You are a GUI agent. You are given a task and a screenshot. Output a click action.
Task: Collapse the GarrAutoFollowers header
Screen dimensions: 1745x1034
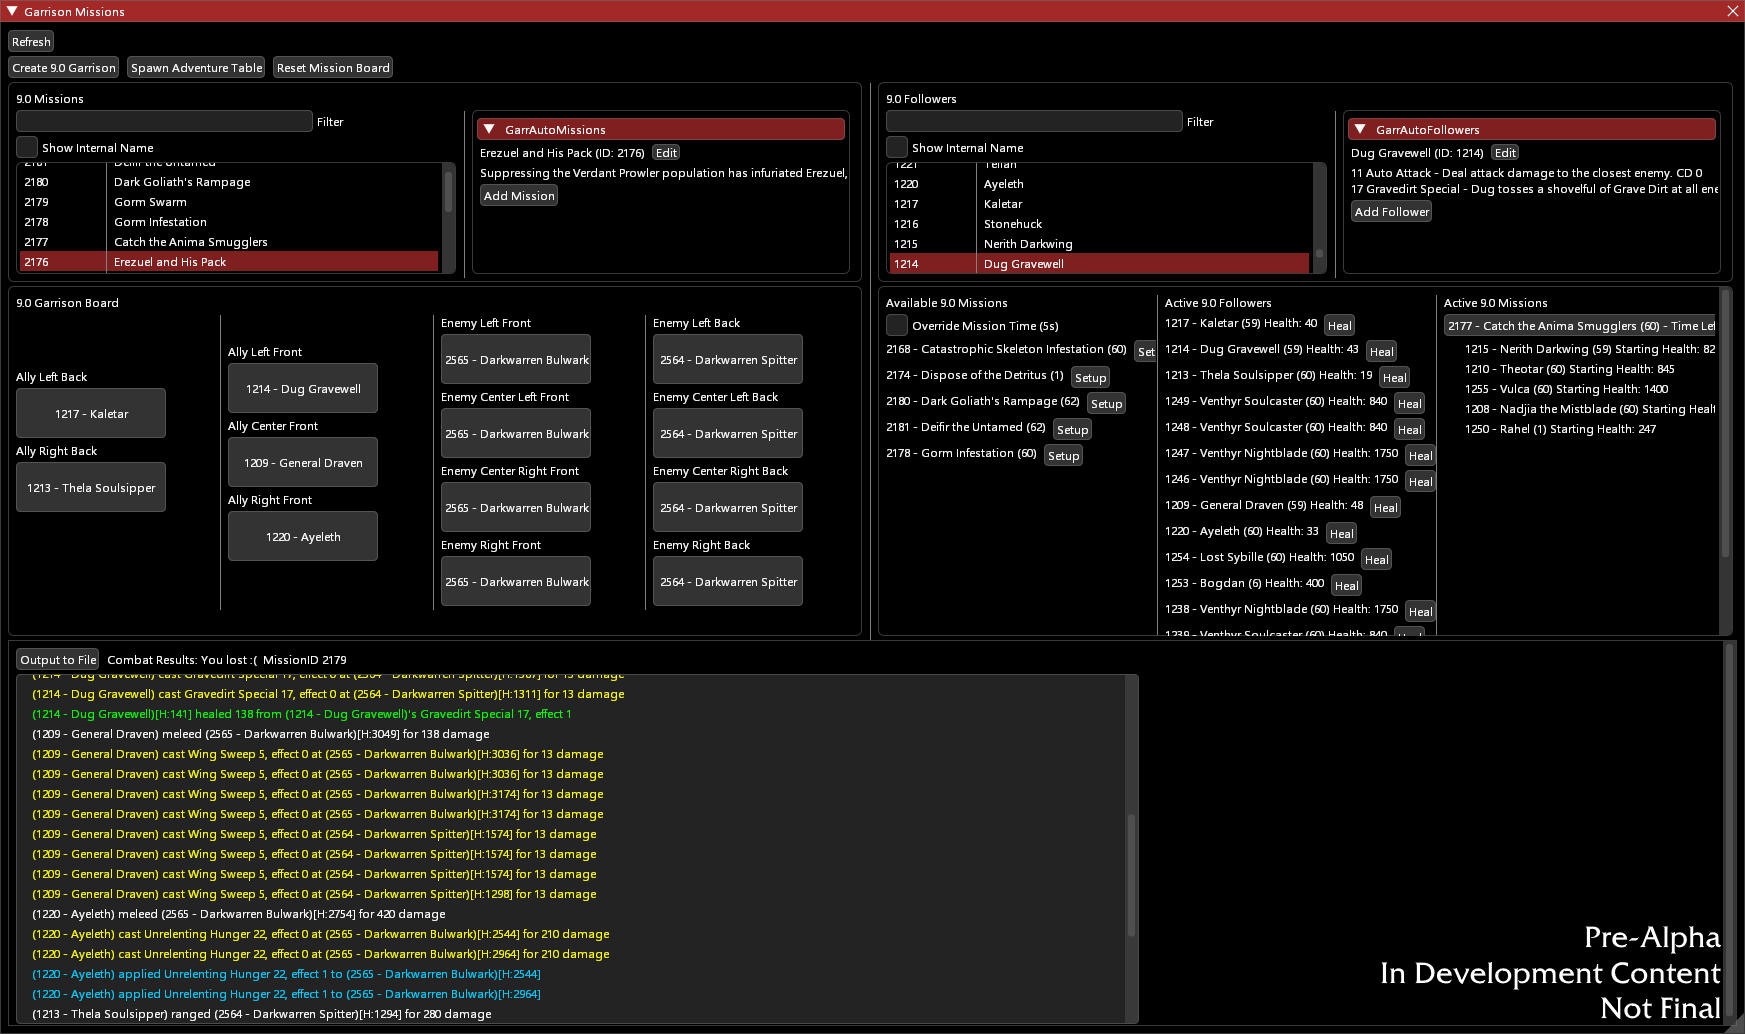pyautogui.click(x=1360, y=129)
